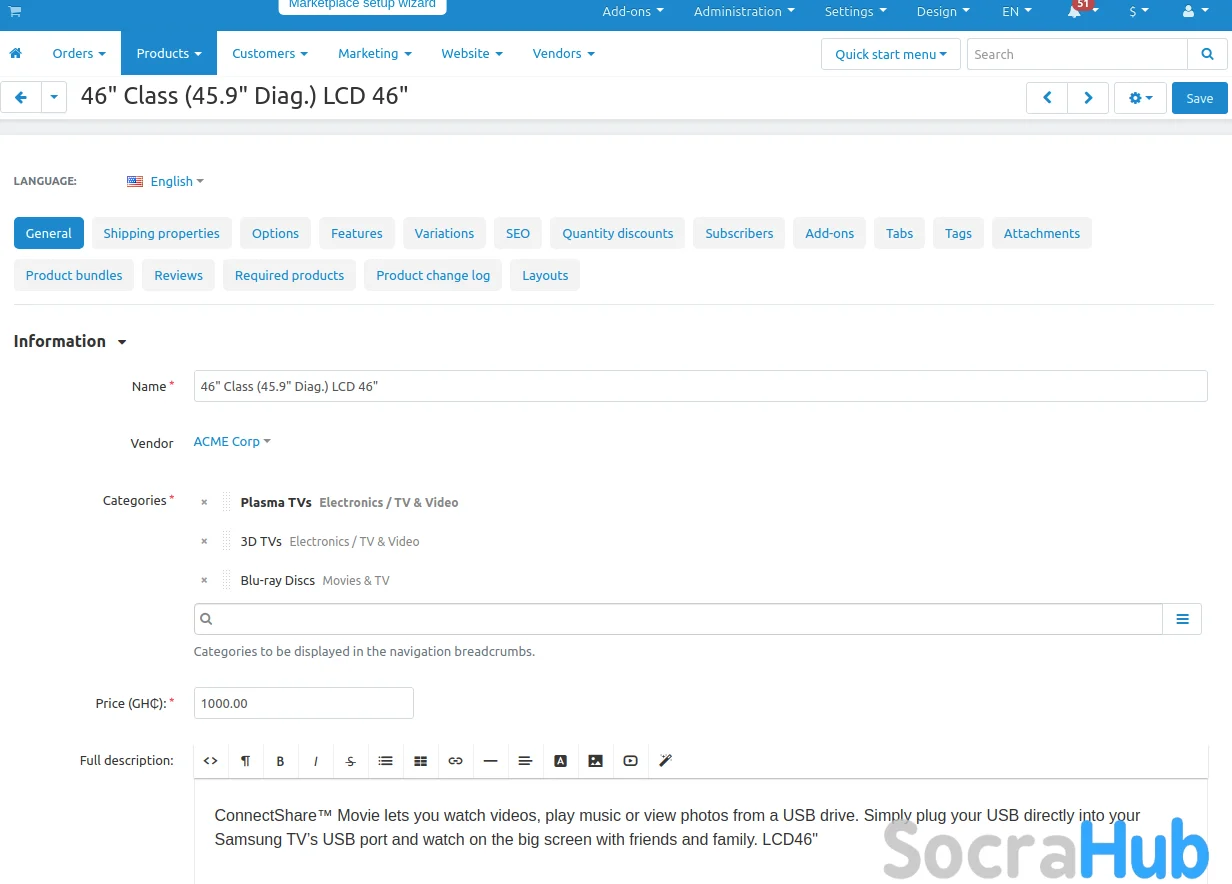This screenshot has width=1232, height=884.
Task: Click the shopping cart icon in top bar
Action: coord(15,11)
